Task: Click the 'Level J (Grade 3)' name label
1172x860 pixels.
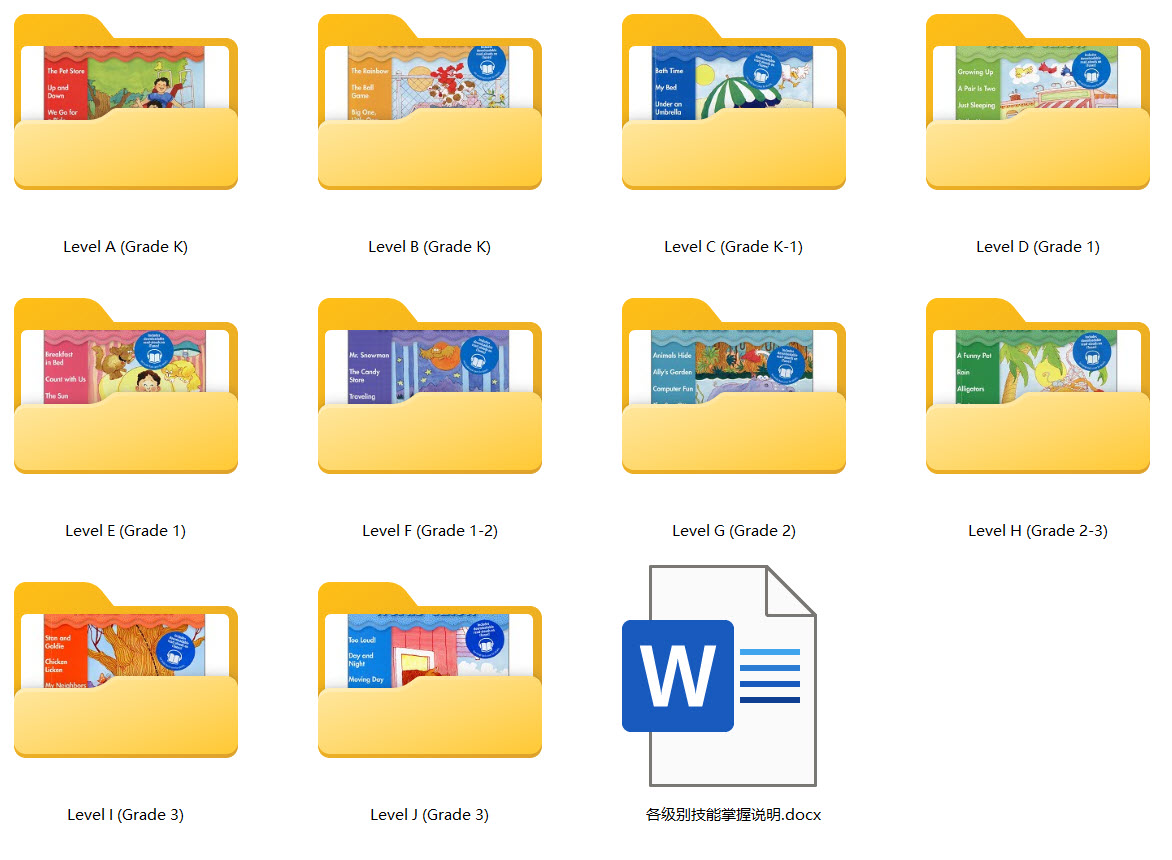Action: 430,815
